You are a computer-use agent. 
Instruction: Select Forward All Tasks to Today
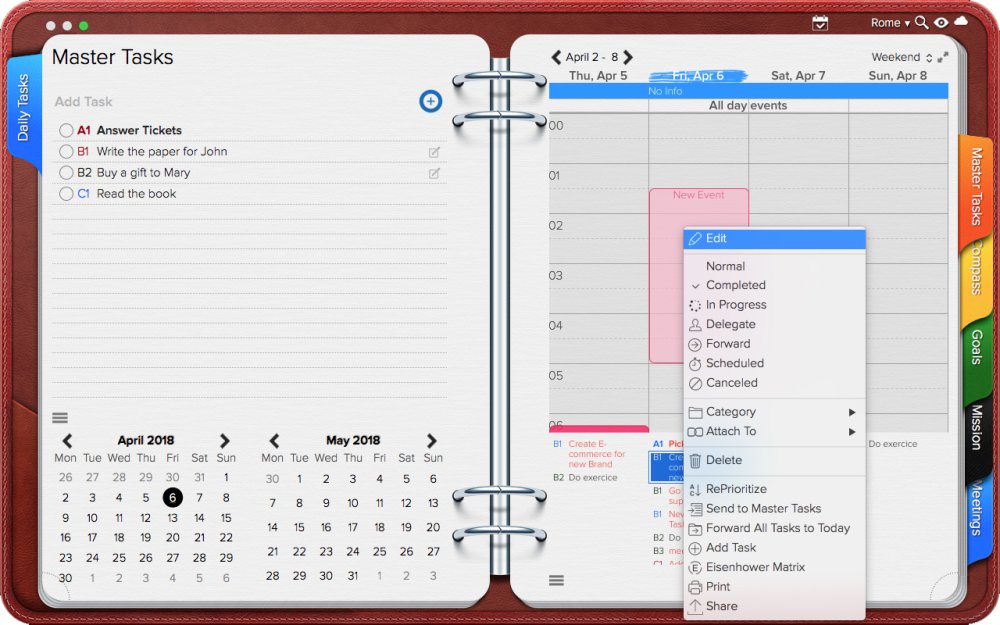774,528
